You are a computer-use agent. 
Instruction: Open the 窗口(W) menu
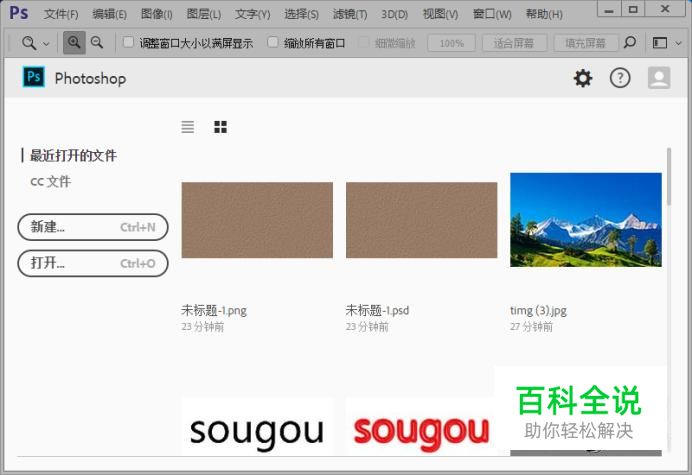click(492, 14)
